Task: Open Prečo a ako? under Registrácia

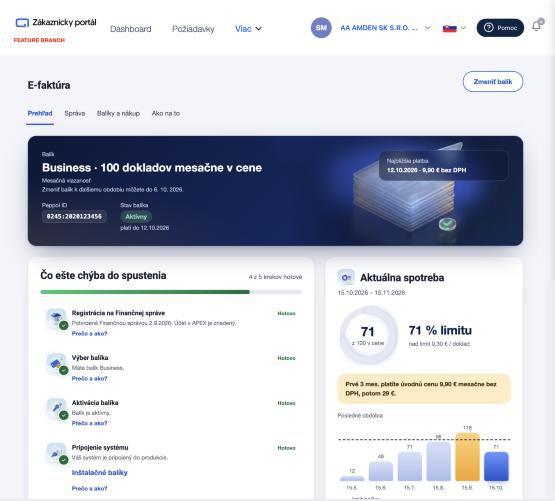Action: click(x=89, y=334)
